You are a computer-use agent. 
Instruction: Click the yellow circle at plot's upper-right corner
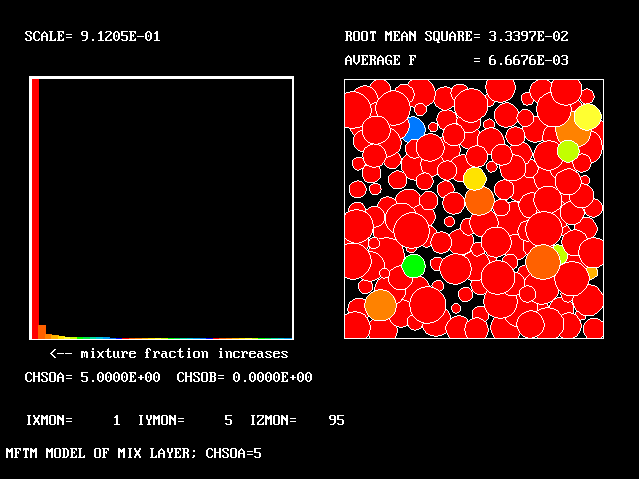587,117
